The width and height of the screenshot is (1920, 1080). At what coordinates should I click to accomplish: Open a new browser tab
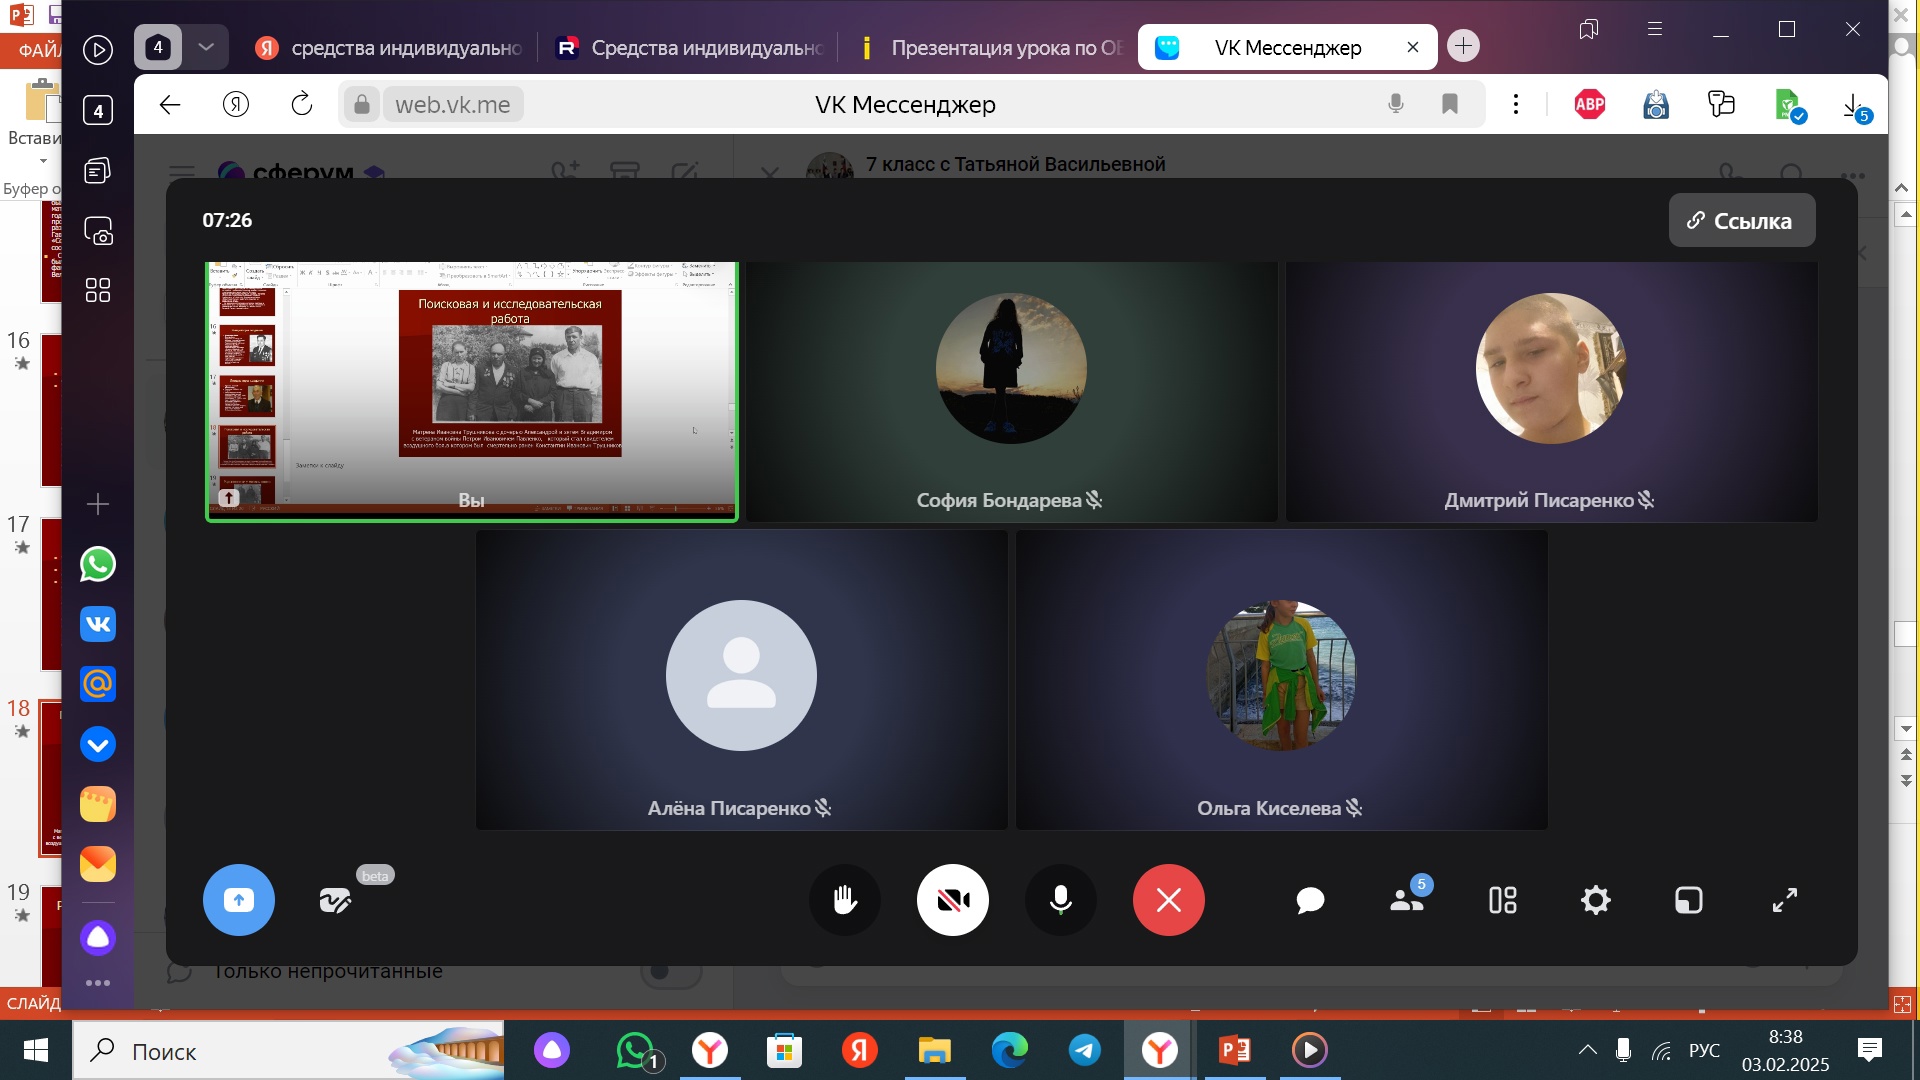tap(1464, 46)
